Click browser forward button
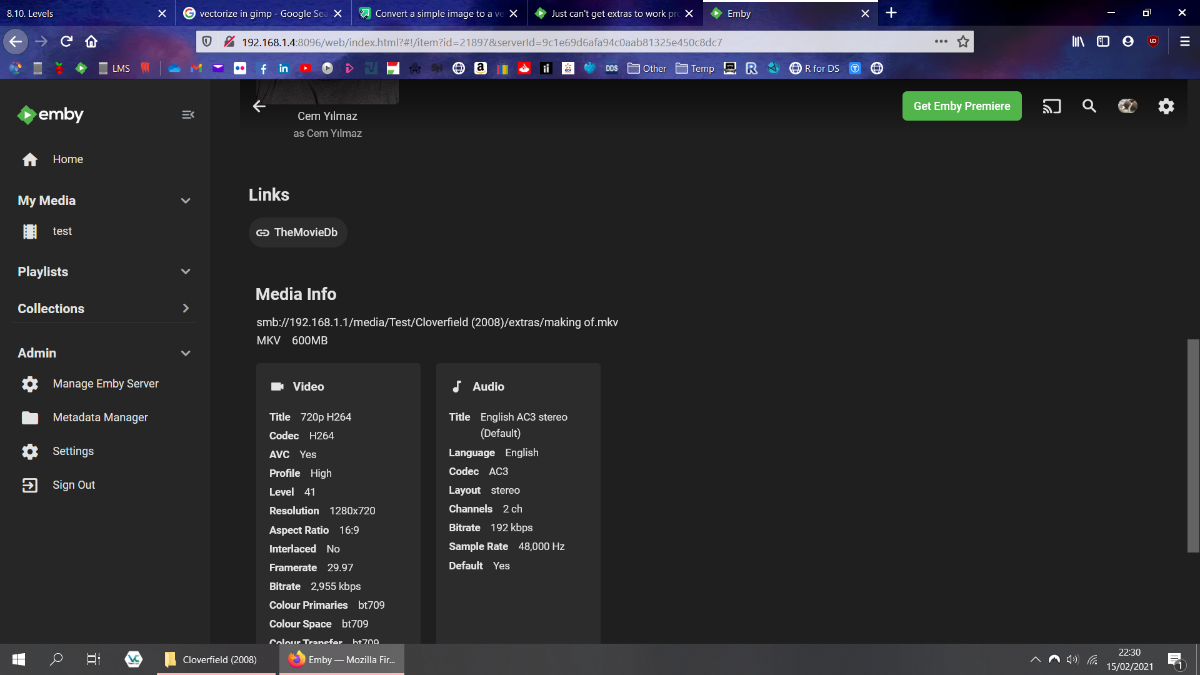The height and width of the screenshot is (675, 1200). click(x=41, y=42)
